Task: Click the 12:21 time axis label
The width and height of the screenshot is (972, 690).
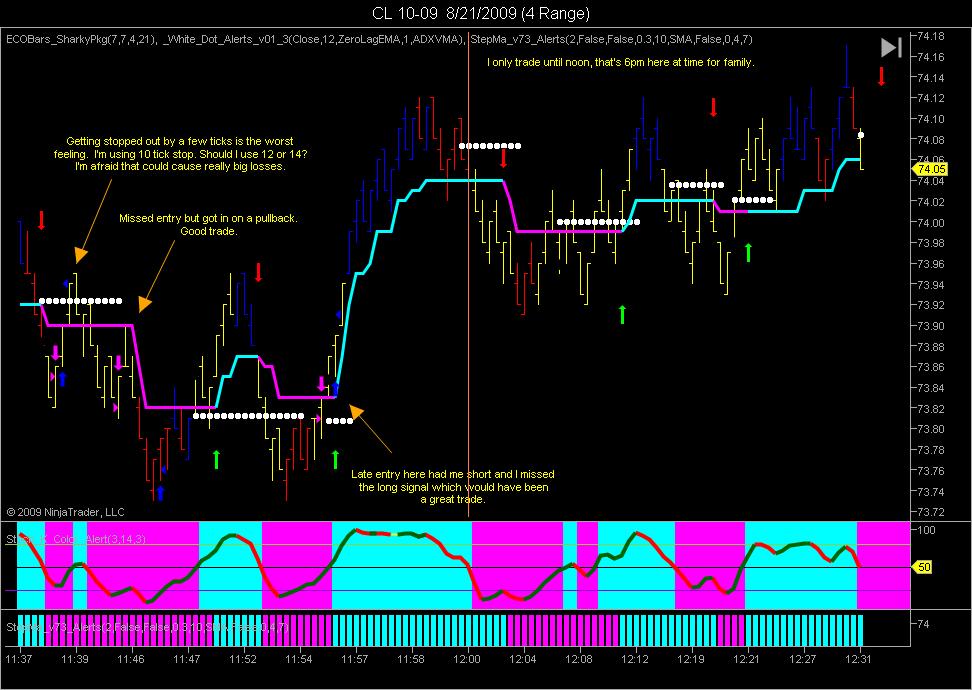Action: (x=748, y=658)
